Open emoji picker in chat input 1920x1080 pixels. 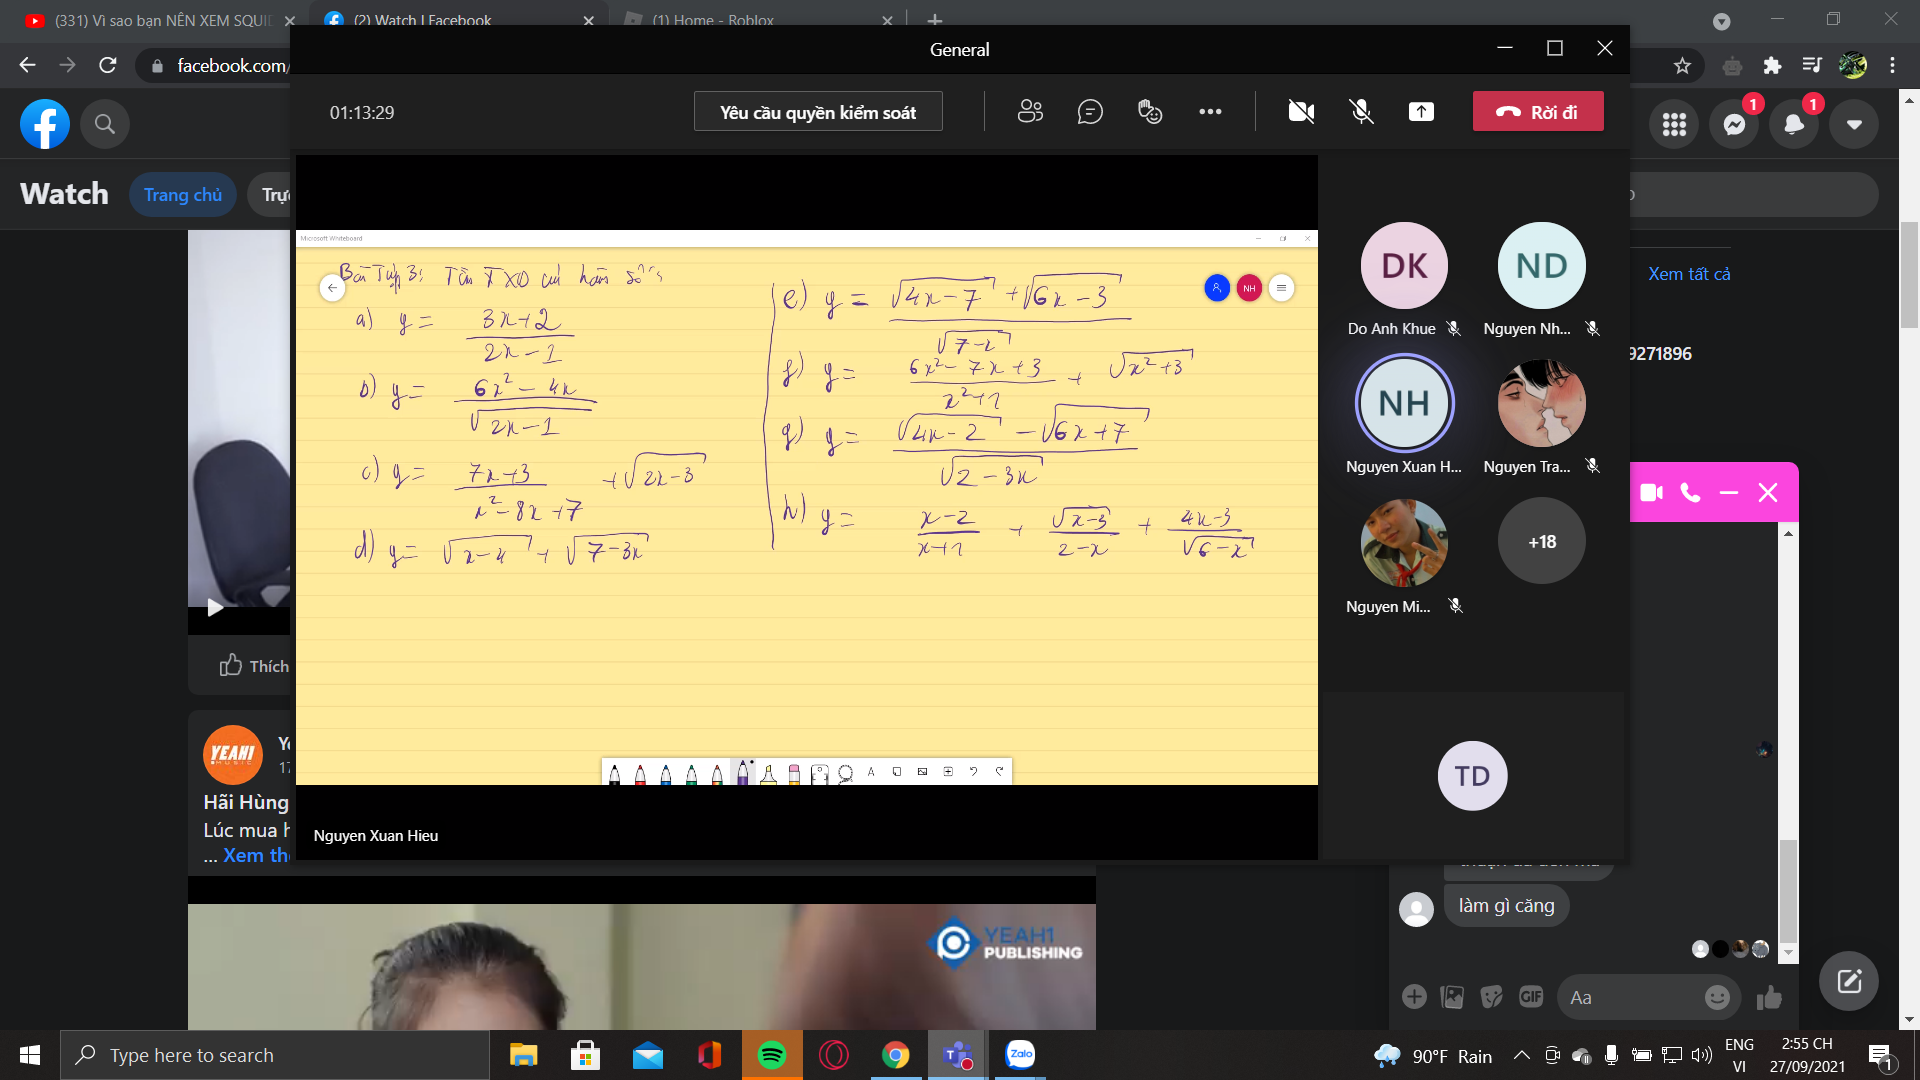(1717, 997)
